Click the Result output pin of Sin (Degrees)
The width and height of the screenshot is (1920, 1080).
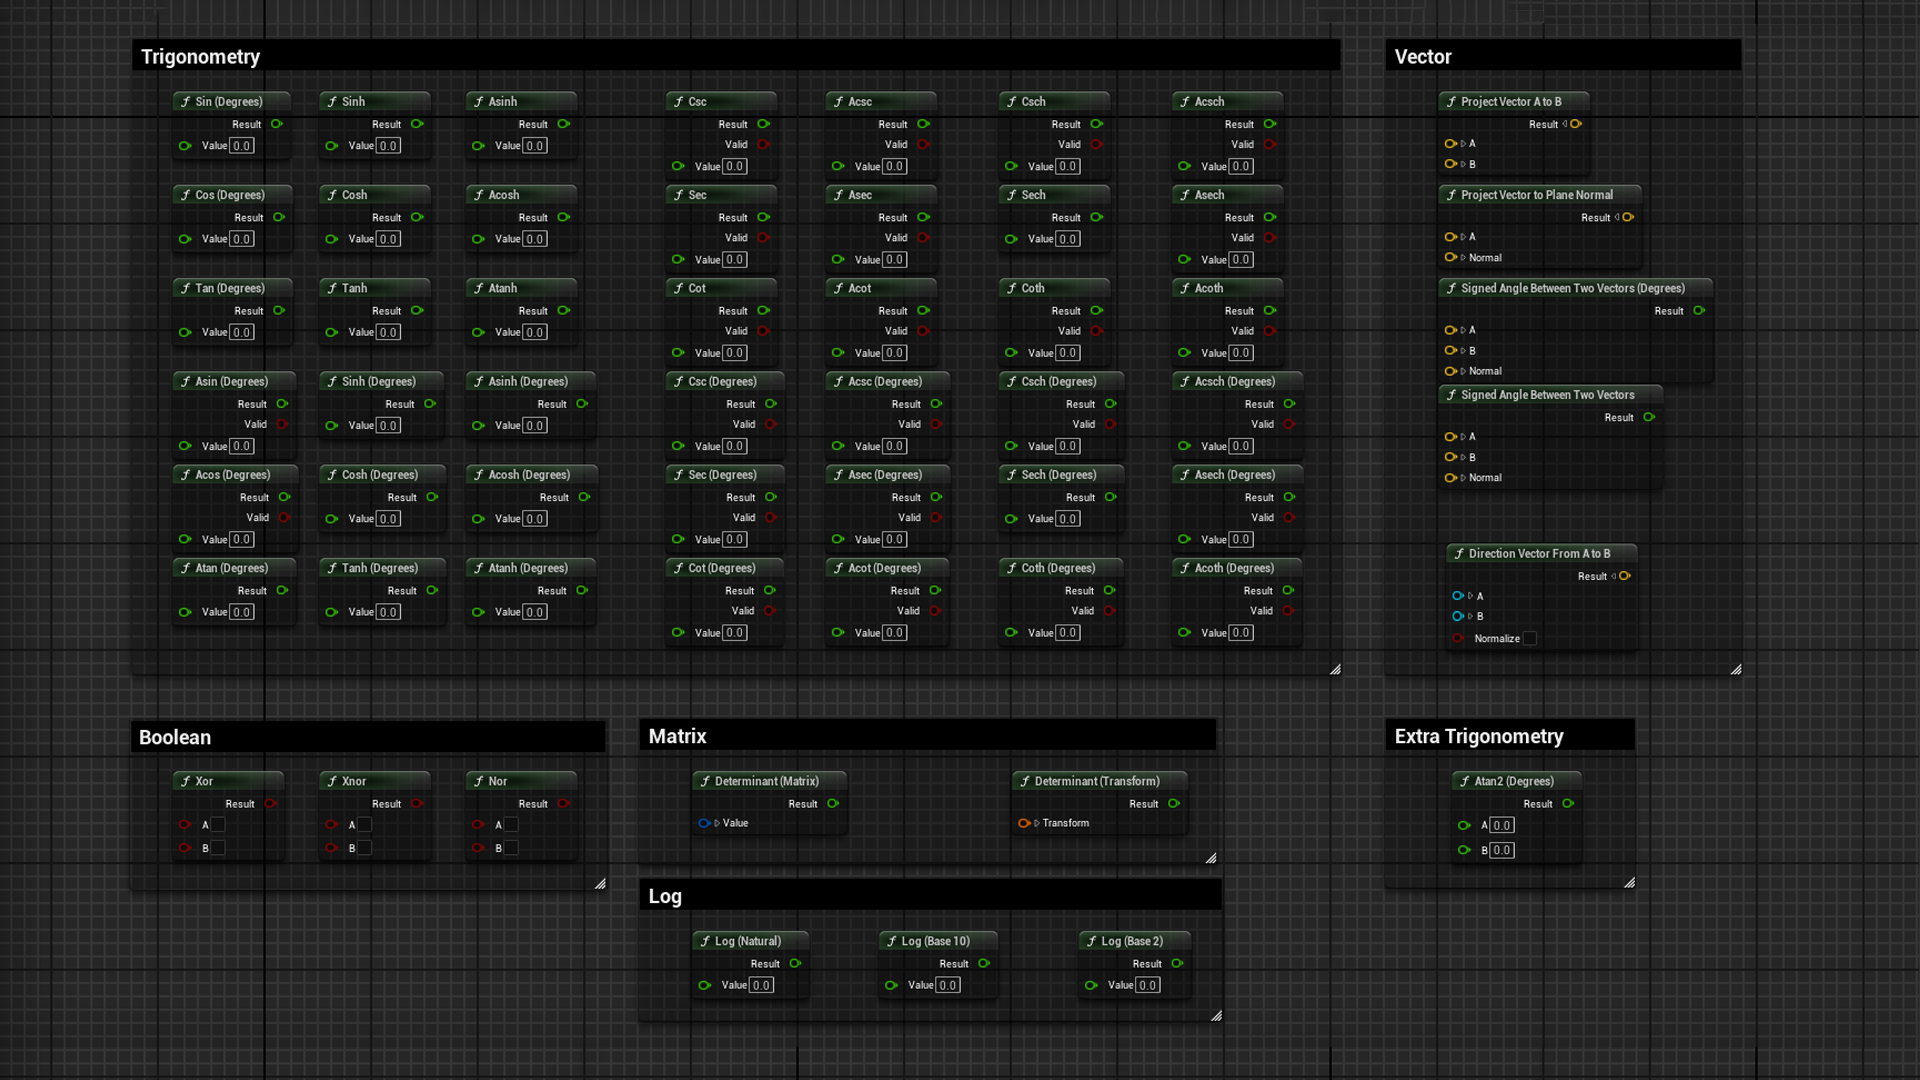click(277, 124)
